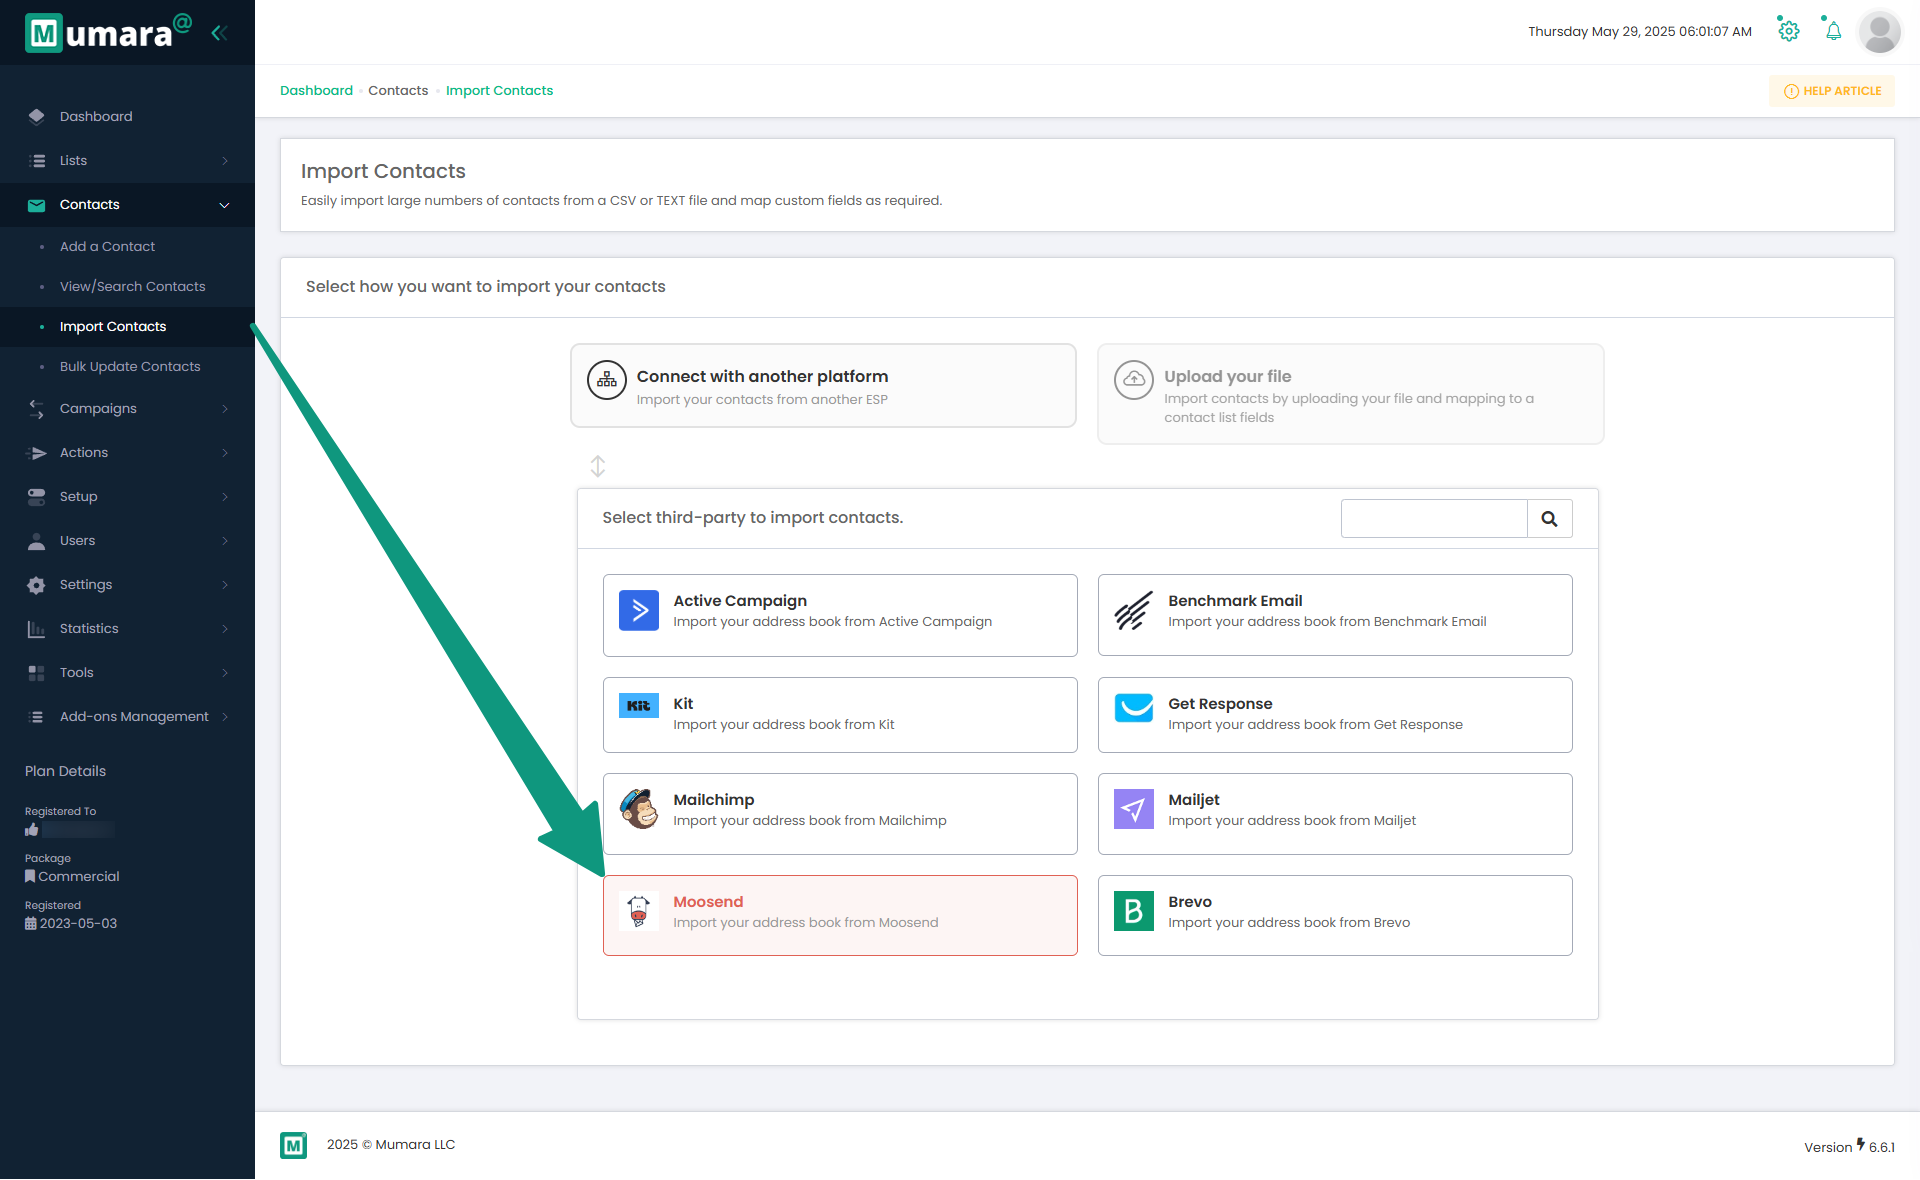Viewport: 1920px width, 1180px height.
Task: Choose Connect with another platform option
Action: [823, 386]
